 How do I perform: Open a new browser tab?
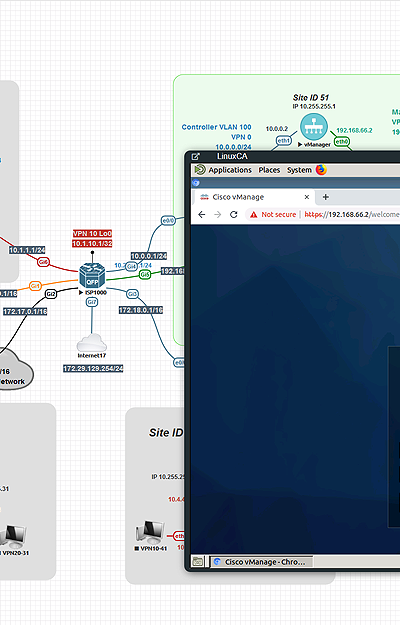325,197
